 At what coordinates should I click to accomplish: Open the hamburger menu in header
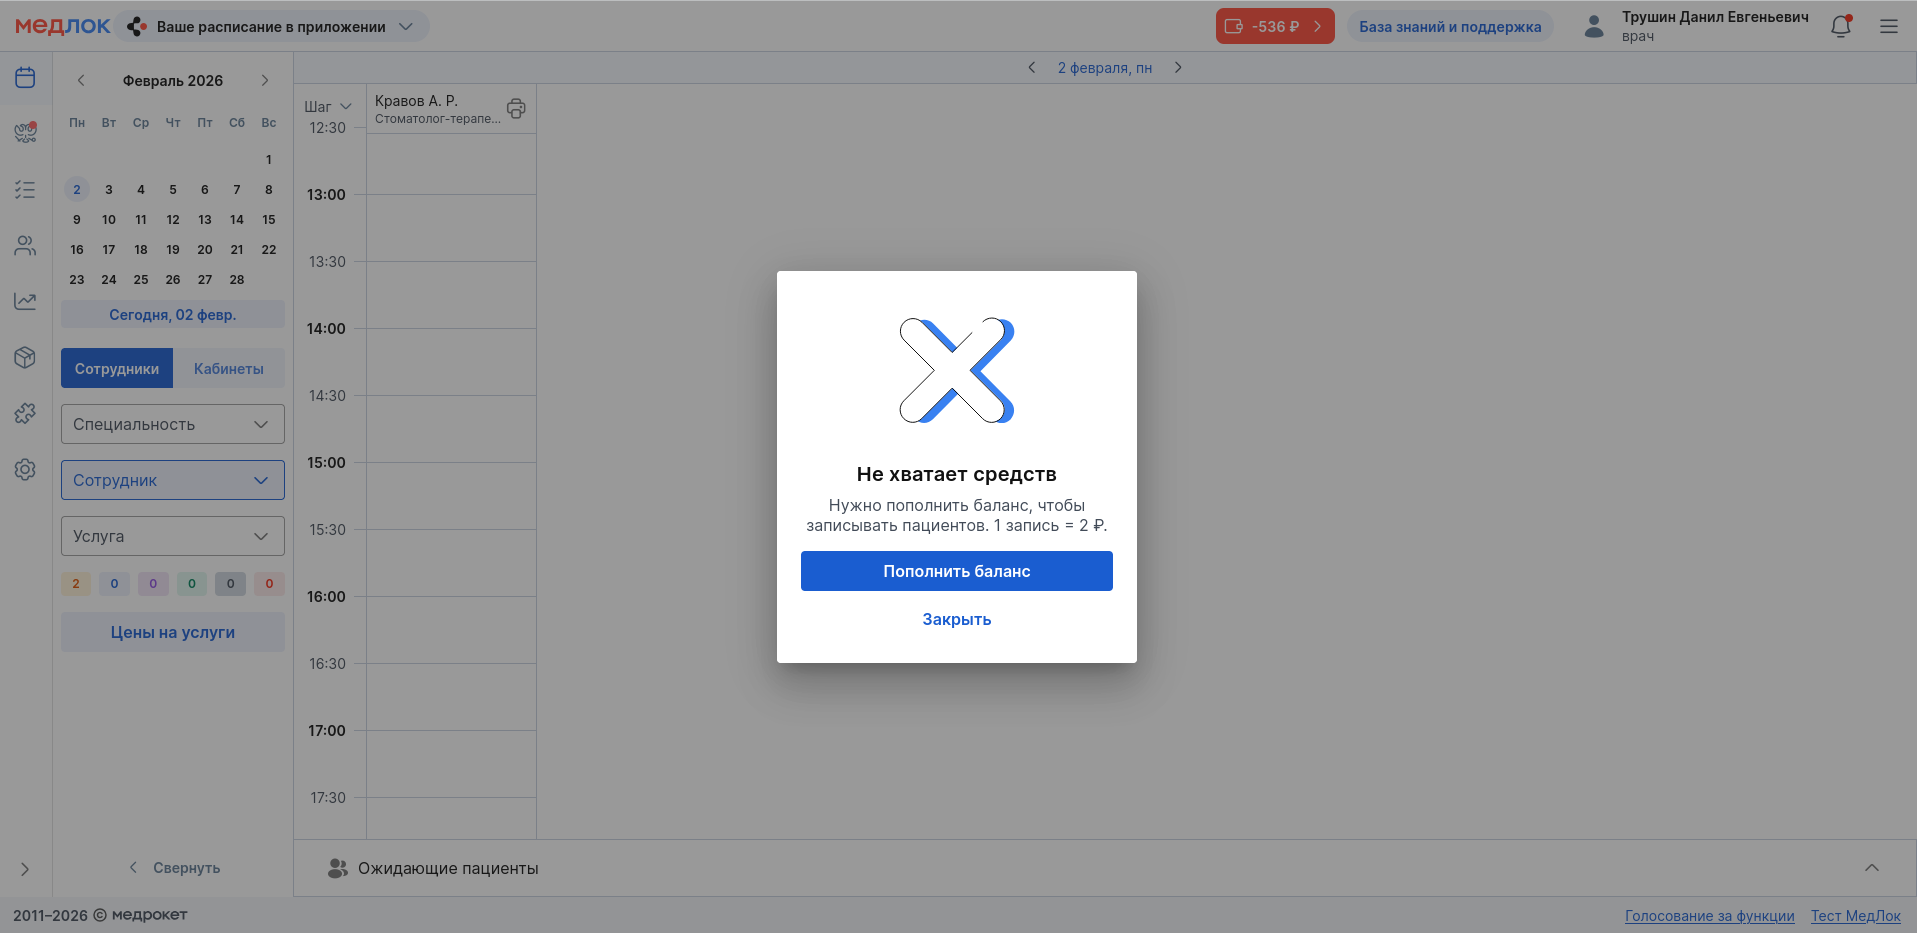pos(1888,27)
